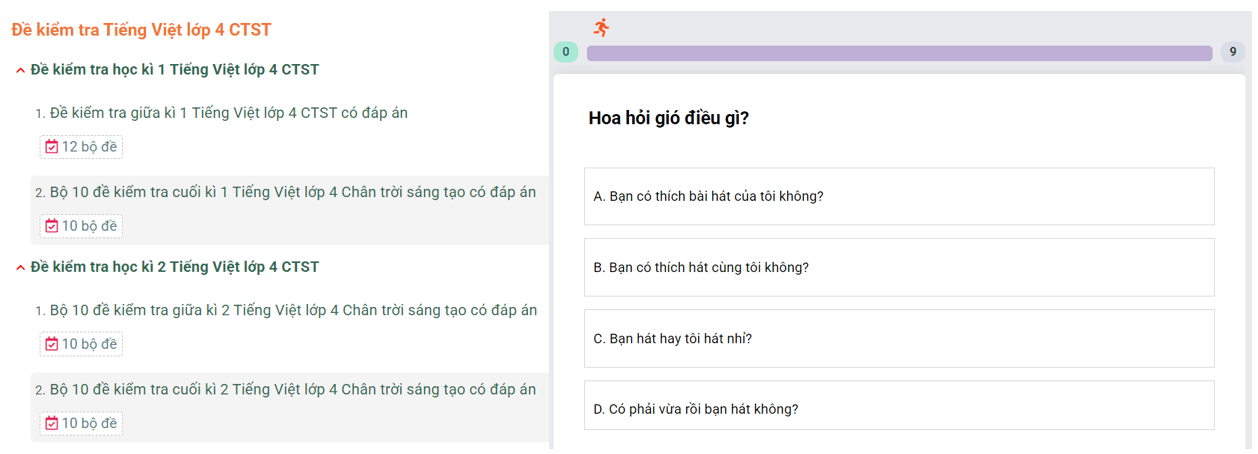
Task: Collapse the "Đề kiểm tra học kì 2" section chevron
Action: tap(20, 267)
